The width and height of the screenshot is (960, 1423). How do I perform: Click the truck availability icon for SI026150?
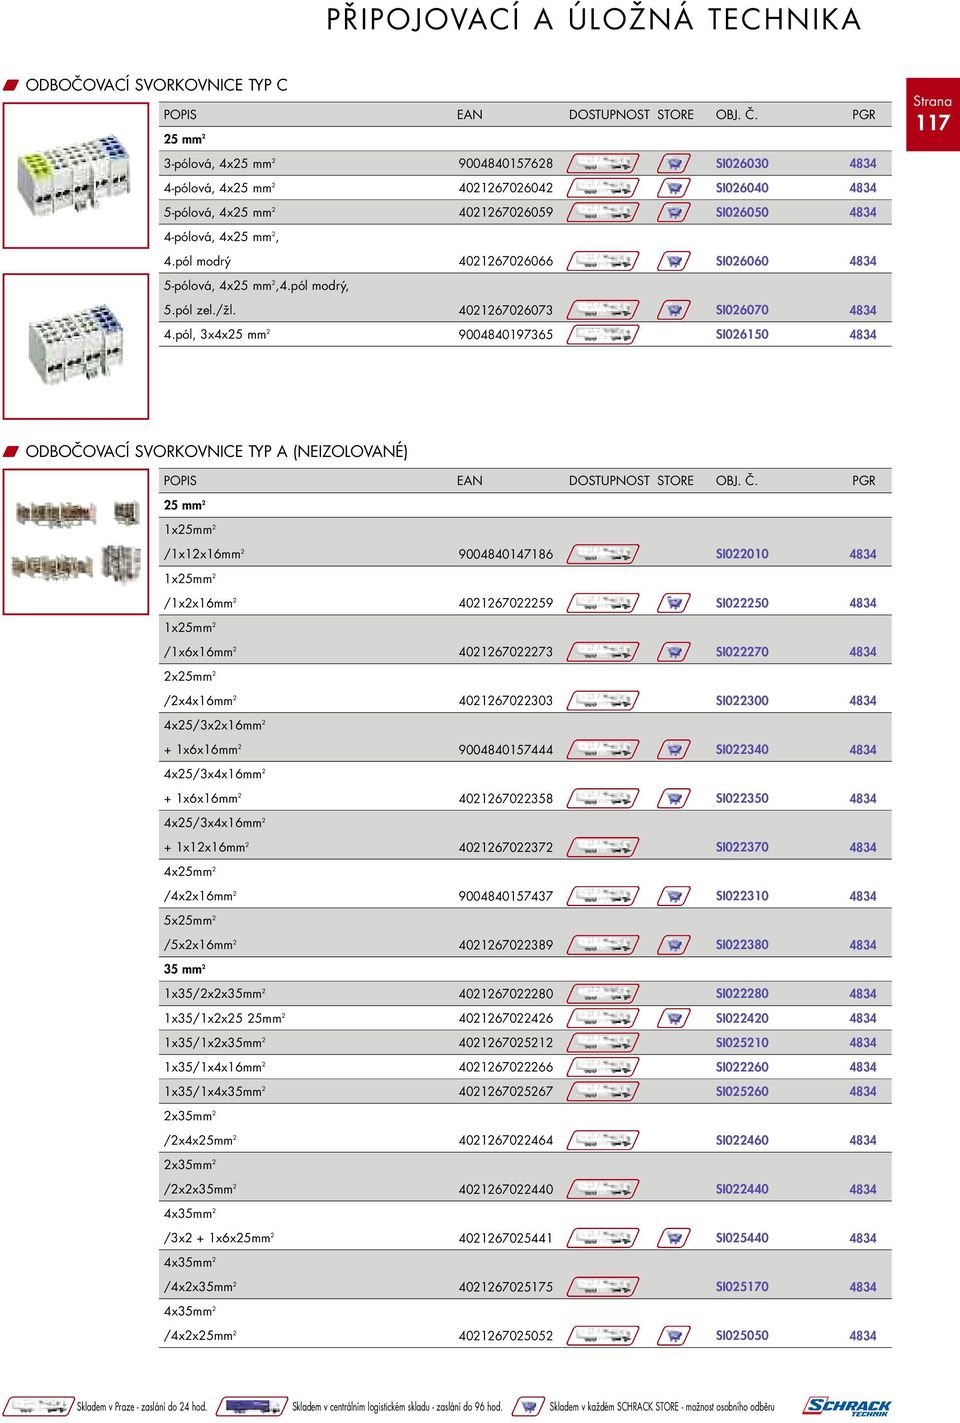[603, 335]
